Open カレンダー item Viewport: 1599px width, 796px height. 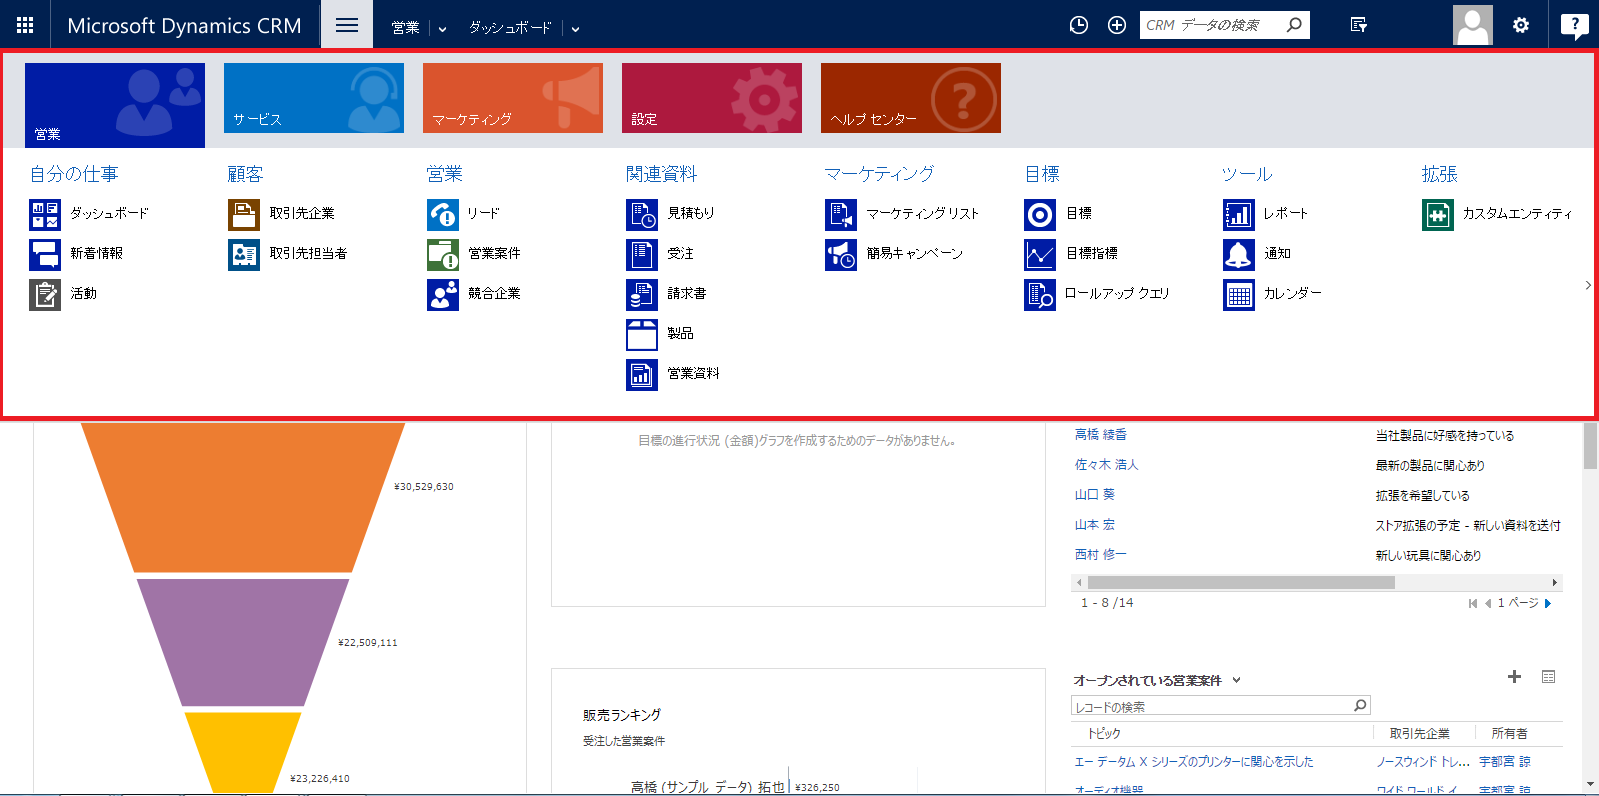coord(1273,294)
